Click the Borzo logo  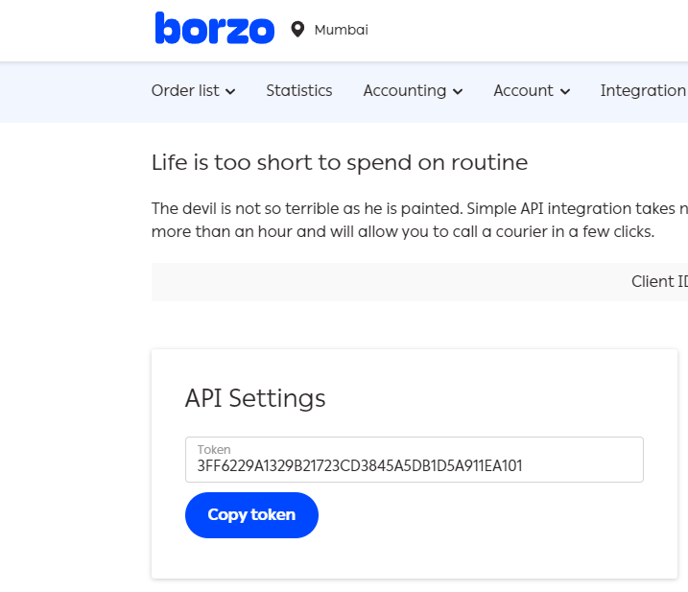point(215,28)
